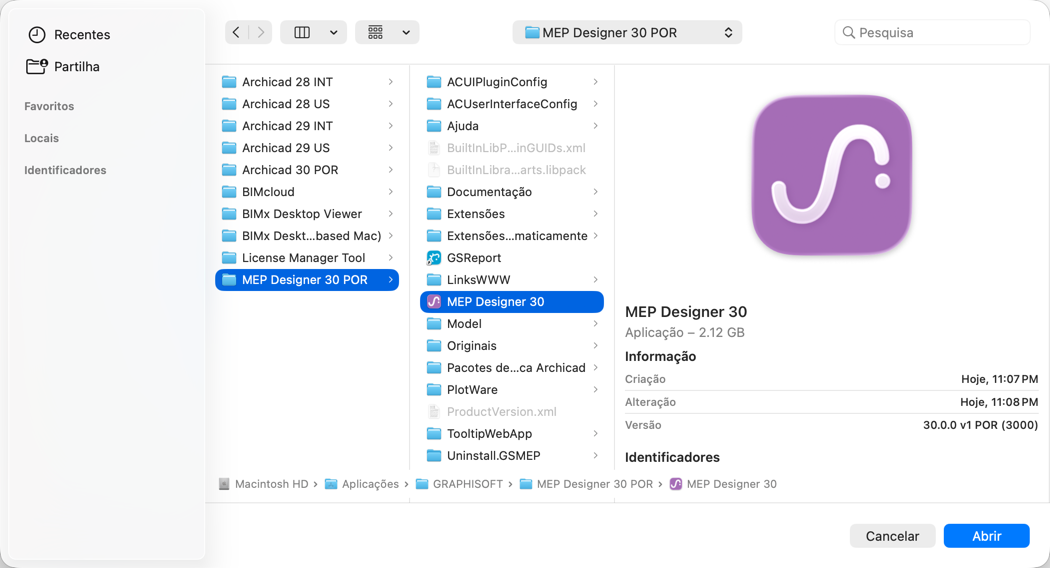Open the view mode dropdown arrow
This screenshot has width=1050, height=568.
333,32
